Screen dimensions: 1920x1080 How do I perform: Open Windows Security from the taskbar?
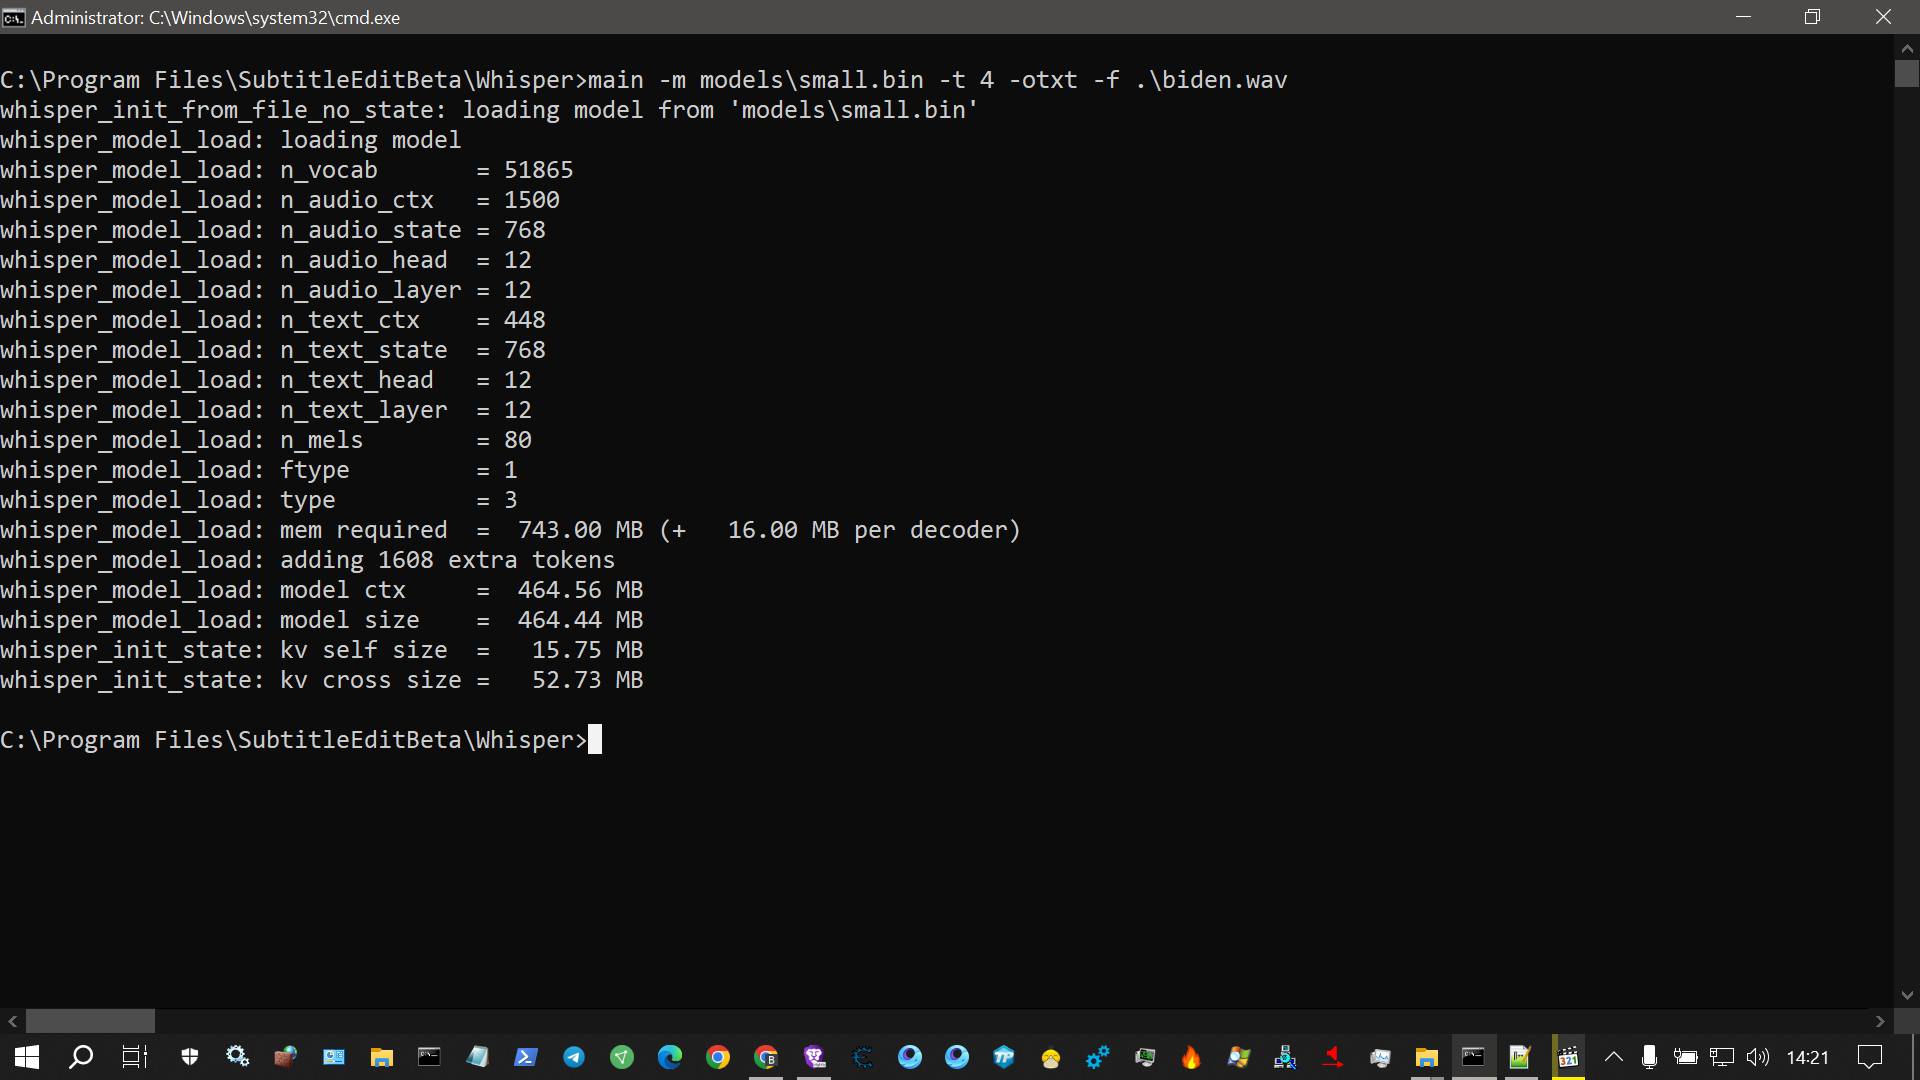click(190, 1057)
